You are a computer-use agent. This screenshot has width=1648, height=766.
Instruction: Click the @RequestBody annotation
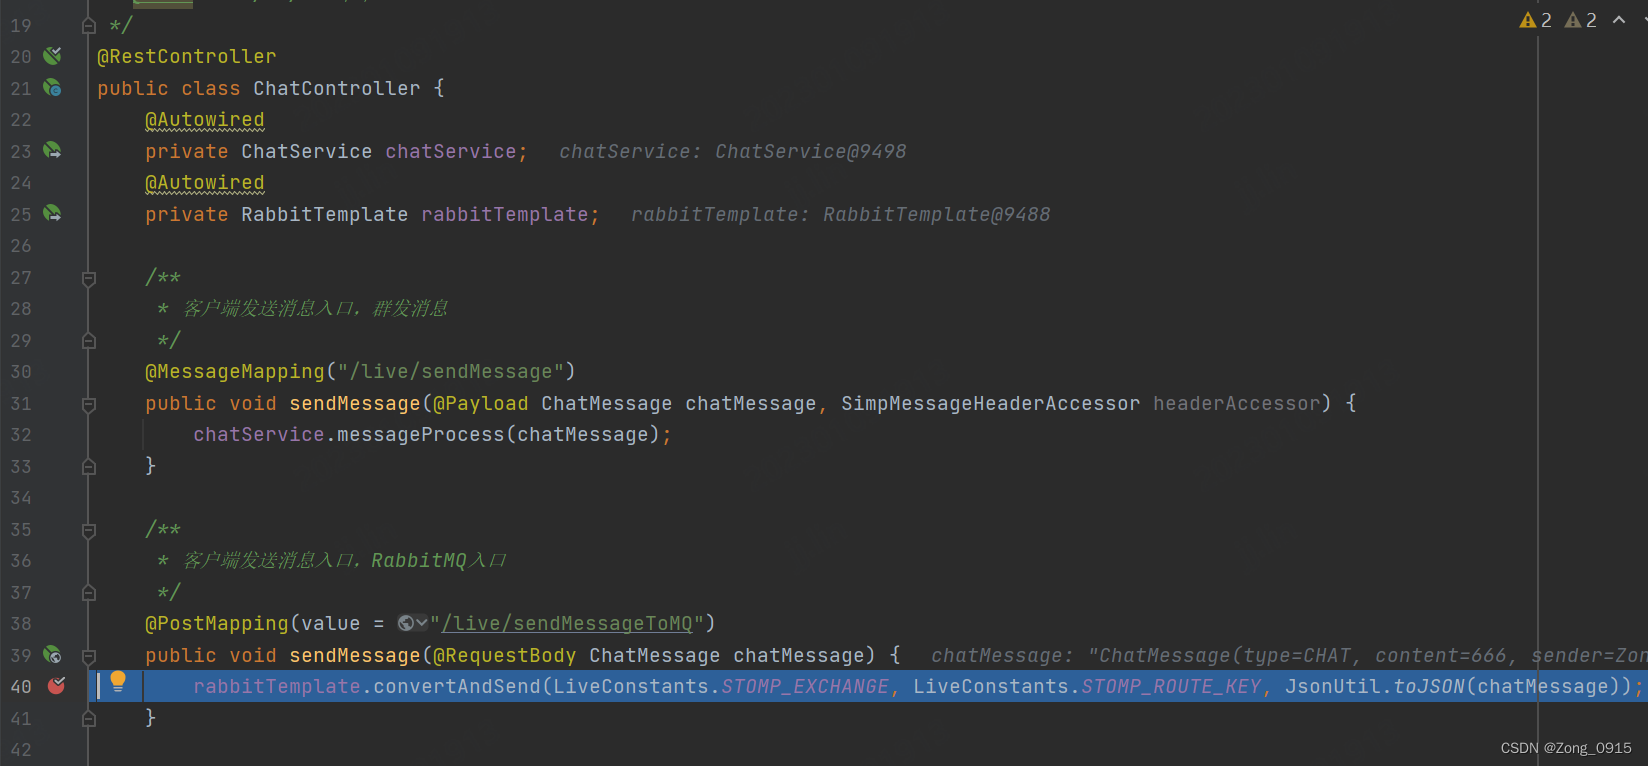(505, 655)
